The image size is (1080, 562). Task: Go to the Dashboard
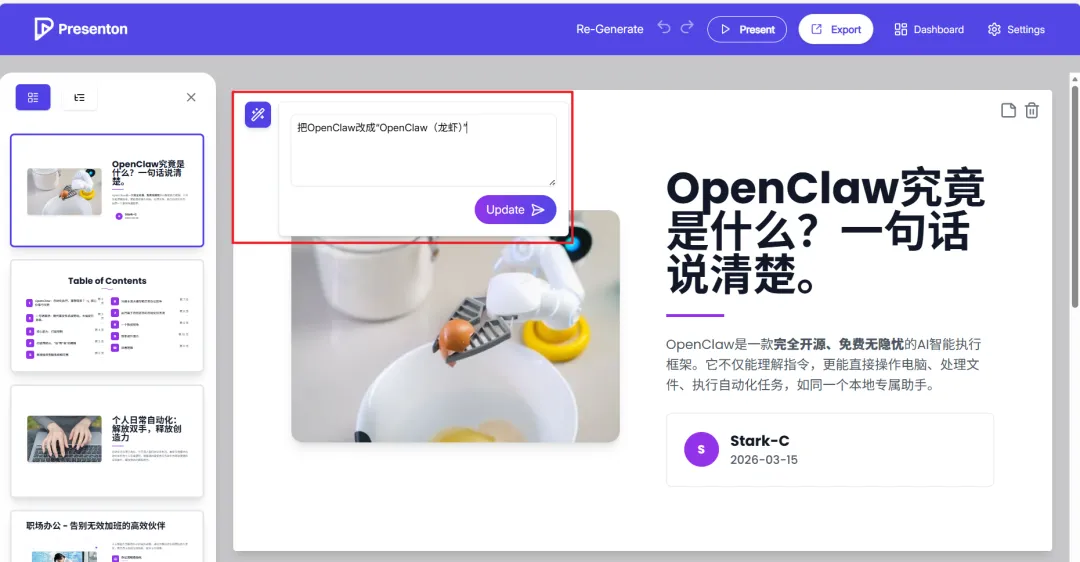click(x=928, y=30)
